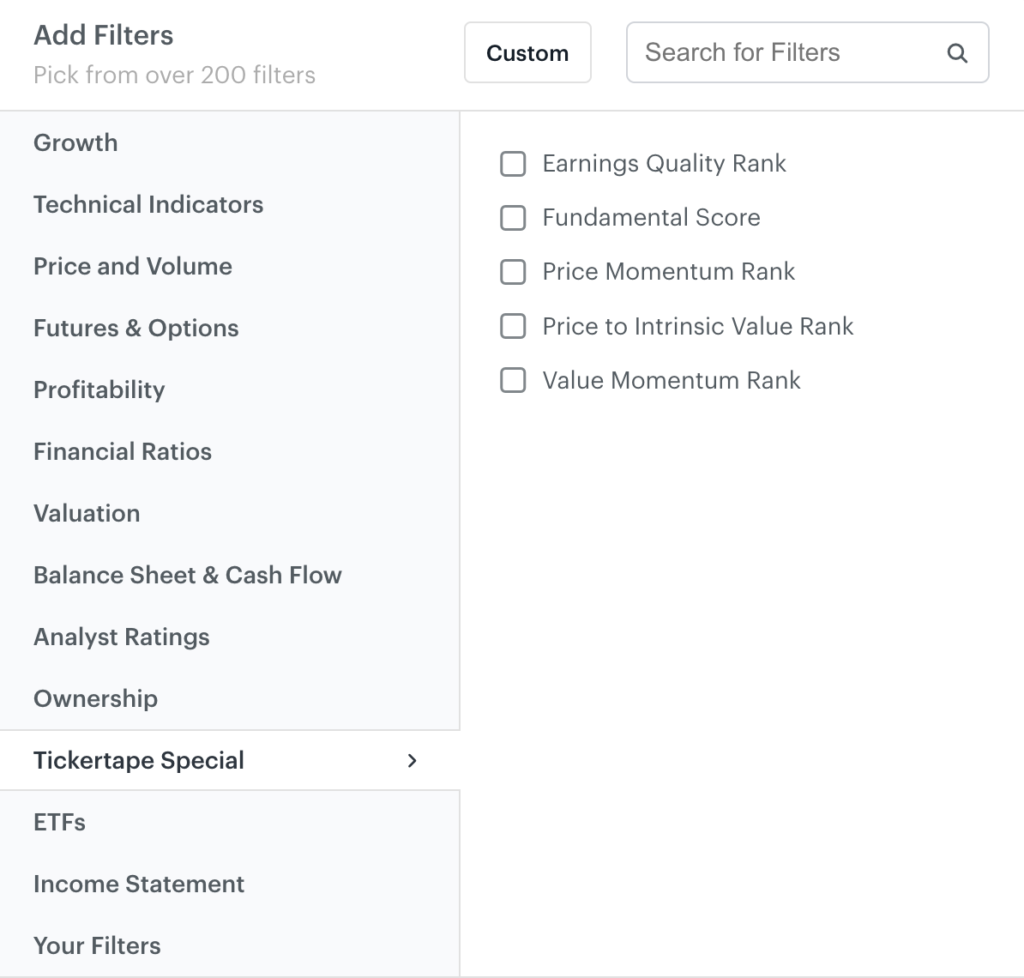Open Balance Sheet & Cash Flow filters
Viewport: 1024px width, 978px height.
(x=187, y=576)
